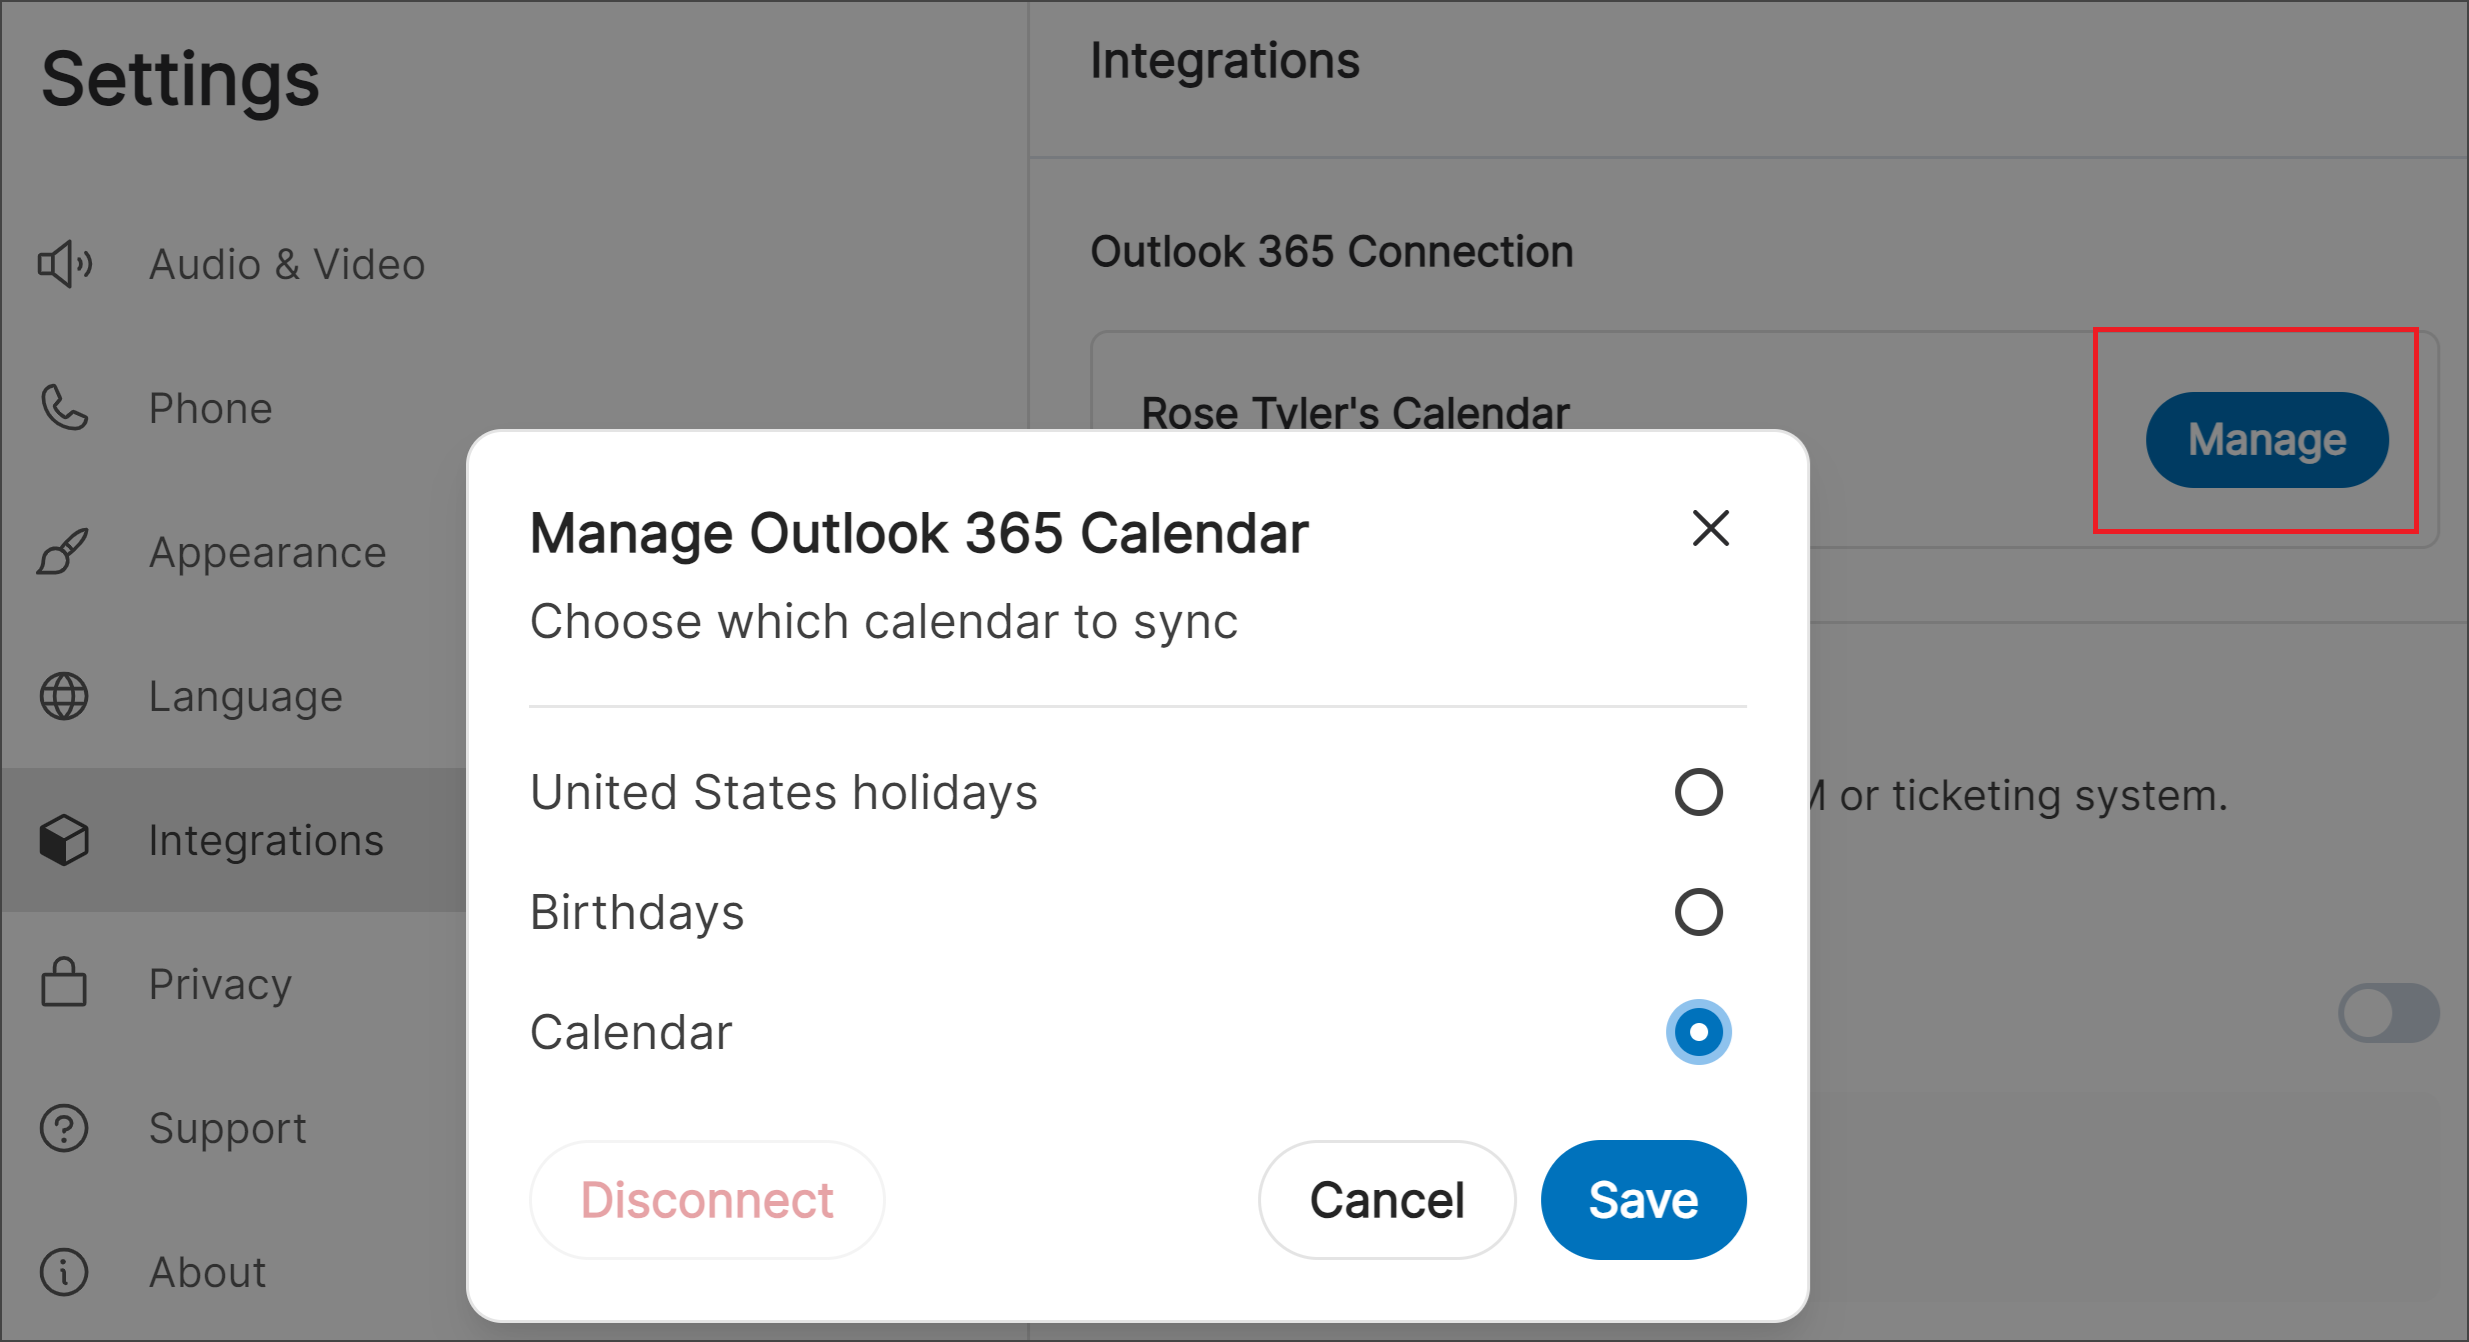Cancel the calendar management dialog

(1386, 1199)
